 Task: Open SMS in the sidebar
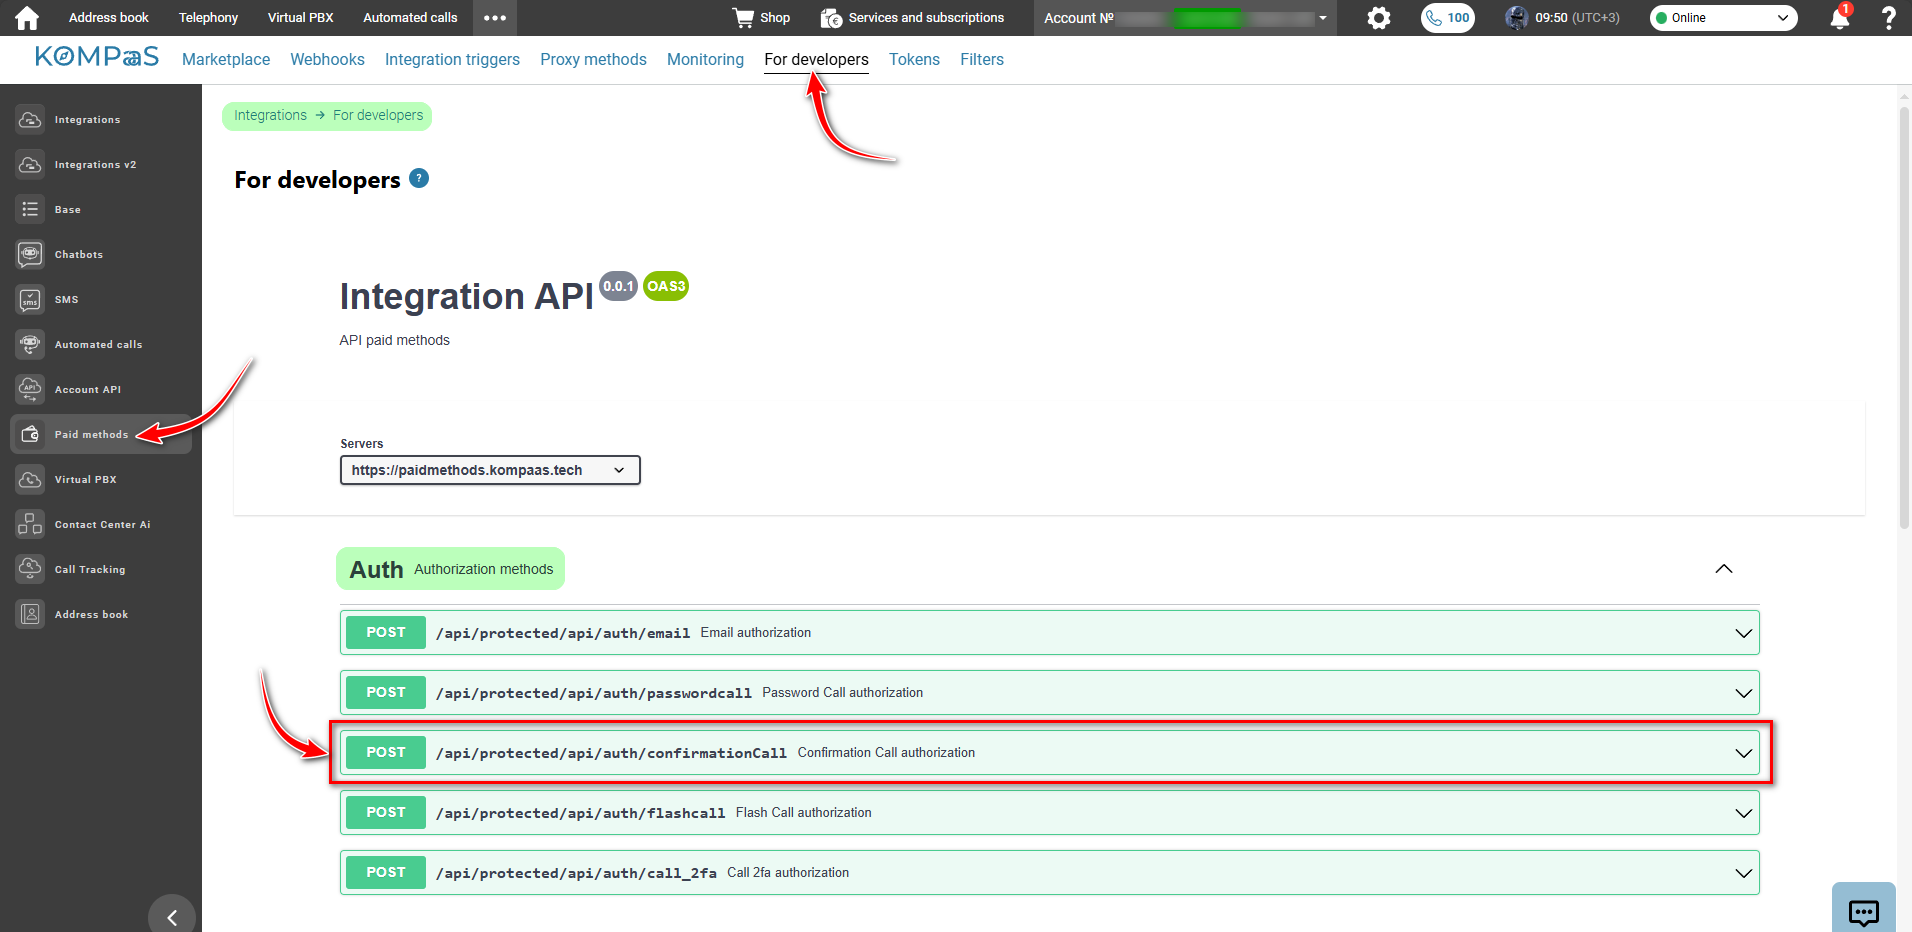coord(100,300)
